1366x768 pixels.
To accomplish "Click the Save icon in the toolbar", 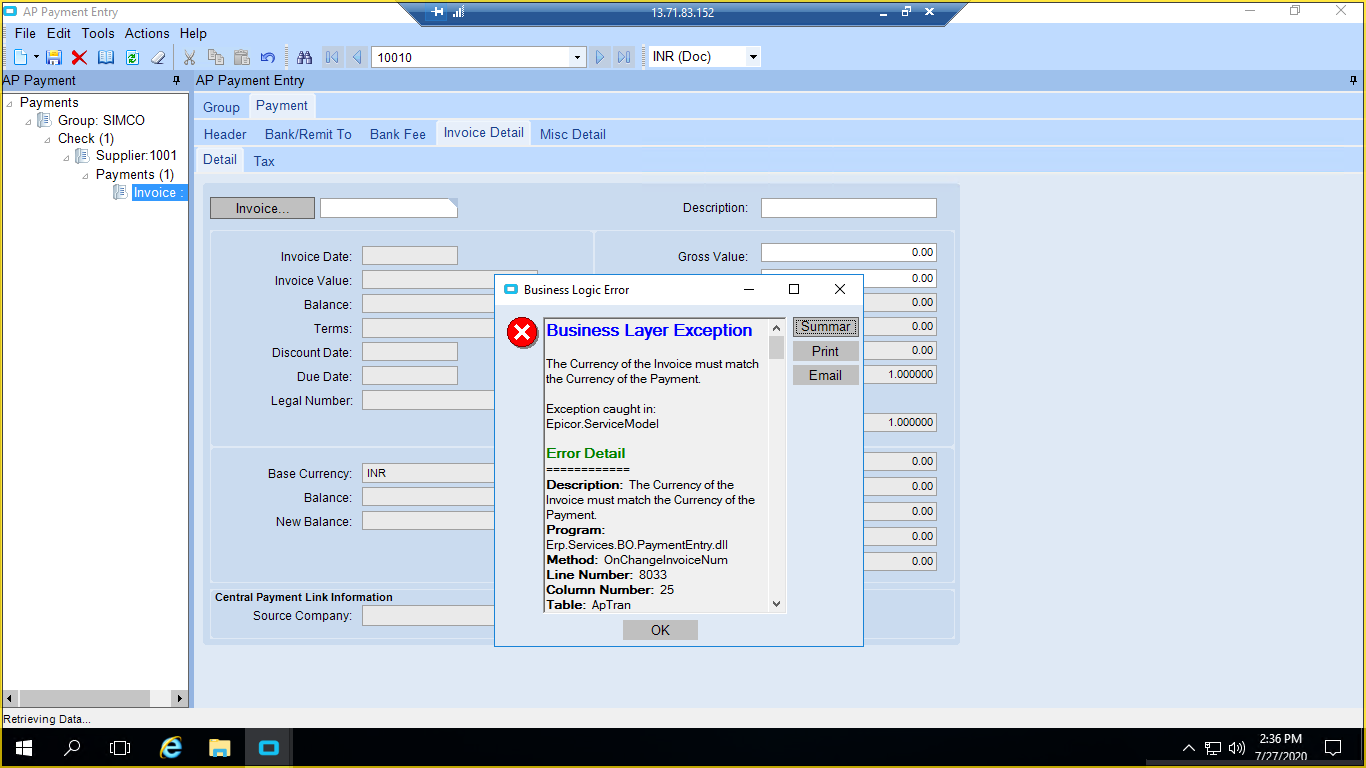I will pyautogui.click(x=54, y=58).
